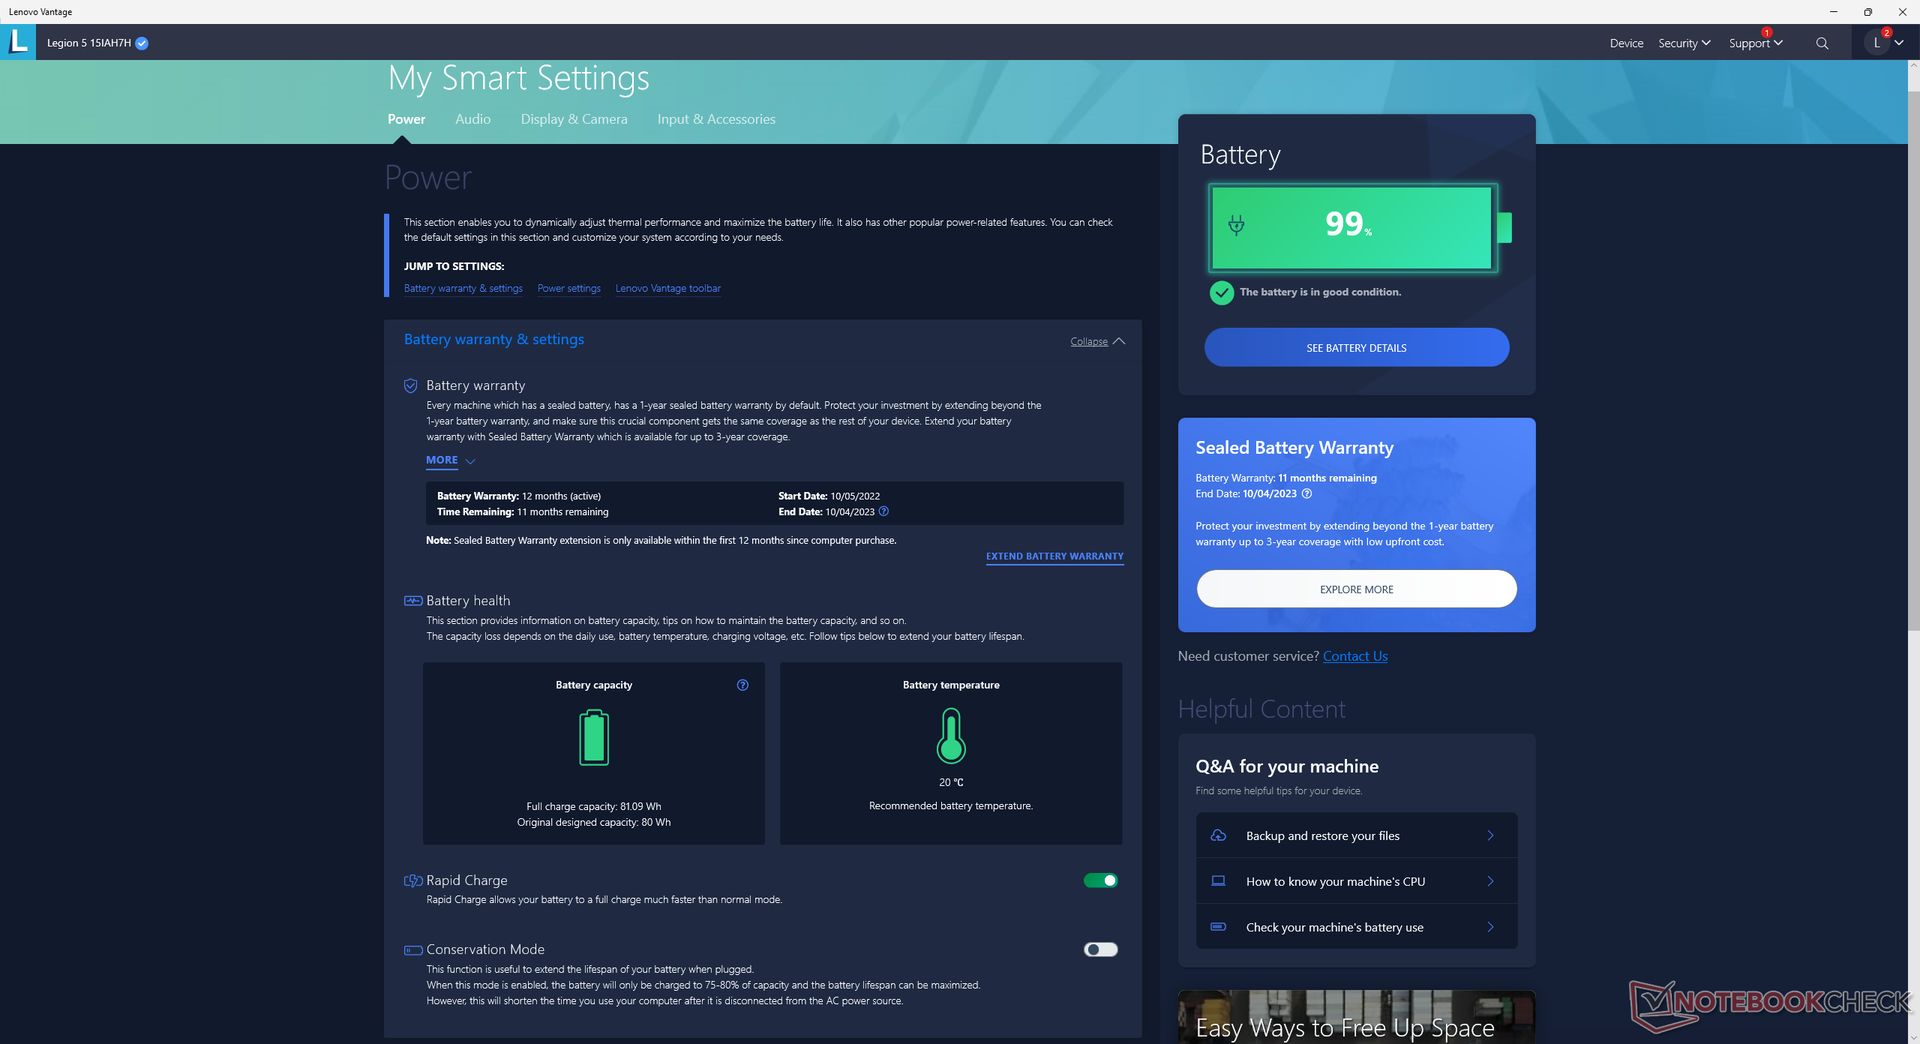The width and height of the screenshot is (1920, 1044).
Task: Click the Start Date 10/05/2022 value
Action: [x=855, y=497]
